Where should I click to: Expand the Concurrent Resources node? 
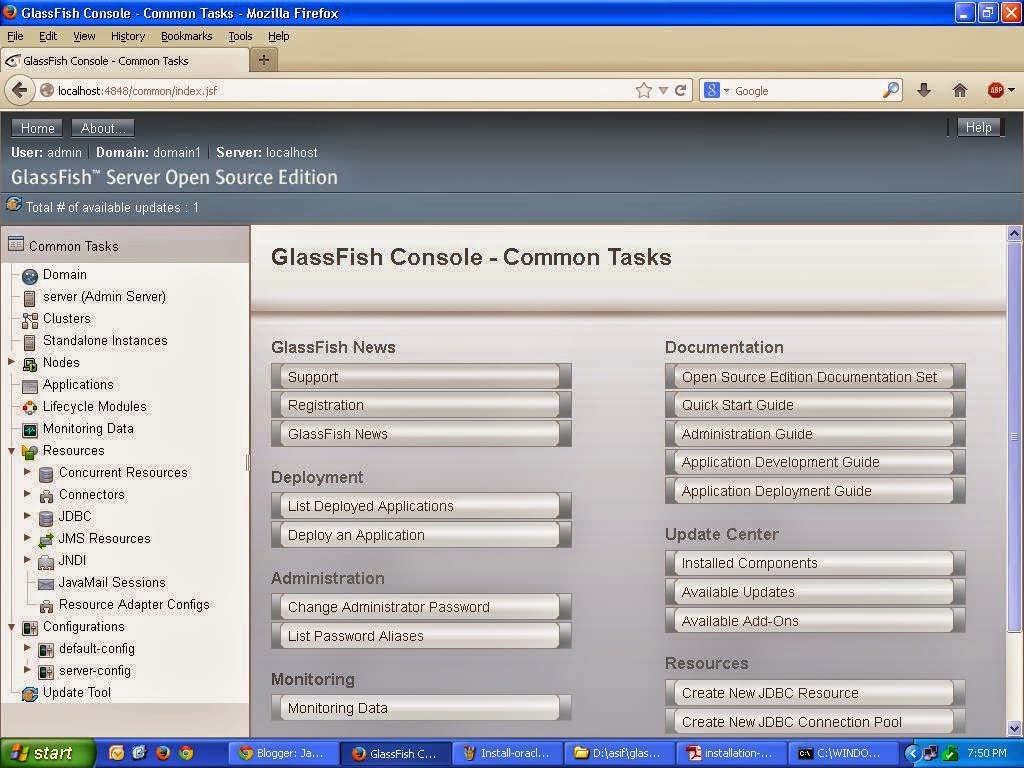(27, 472)
